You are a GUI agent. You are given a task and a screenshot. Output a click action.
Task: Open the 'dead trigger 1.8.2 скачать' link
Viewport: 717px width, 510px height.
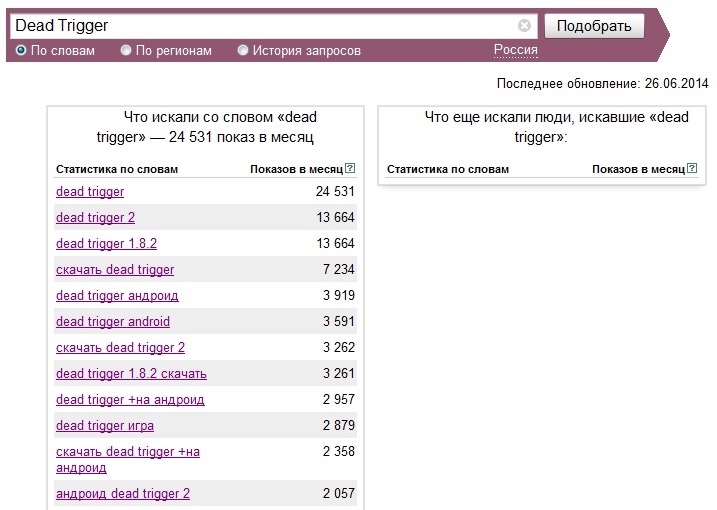pyautogui.click(x=132, y=374)
